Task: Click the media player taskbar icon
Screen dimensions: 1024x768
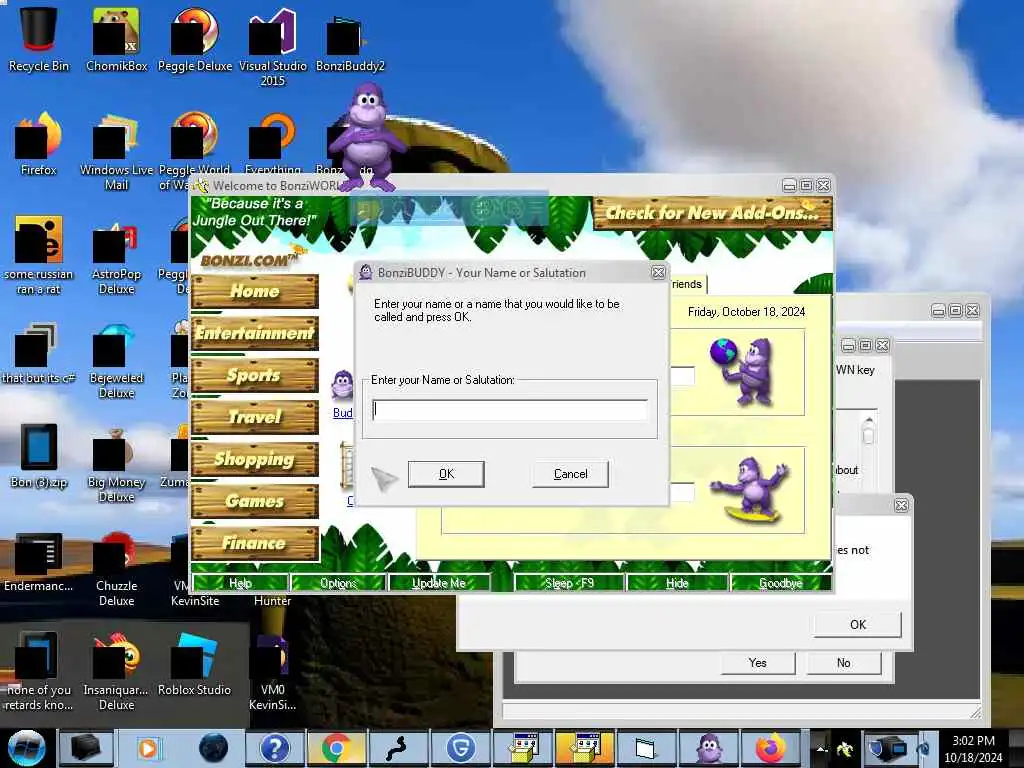Action: point(148,748)
